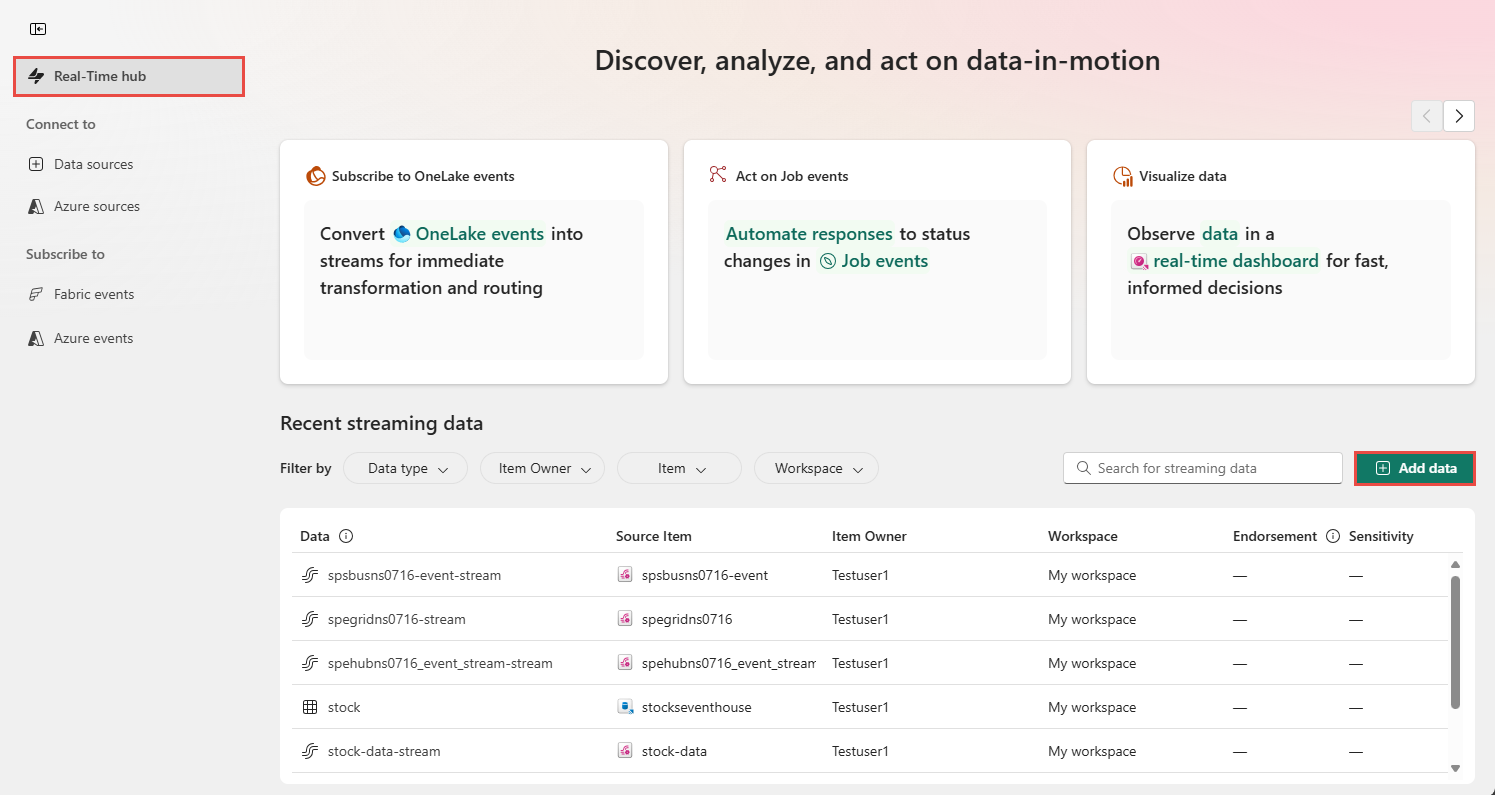
Task: Open the Workspace filter dropdown
Action: click(x=816, y=468)
